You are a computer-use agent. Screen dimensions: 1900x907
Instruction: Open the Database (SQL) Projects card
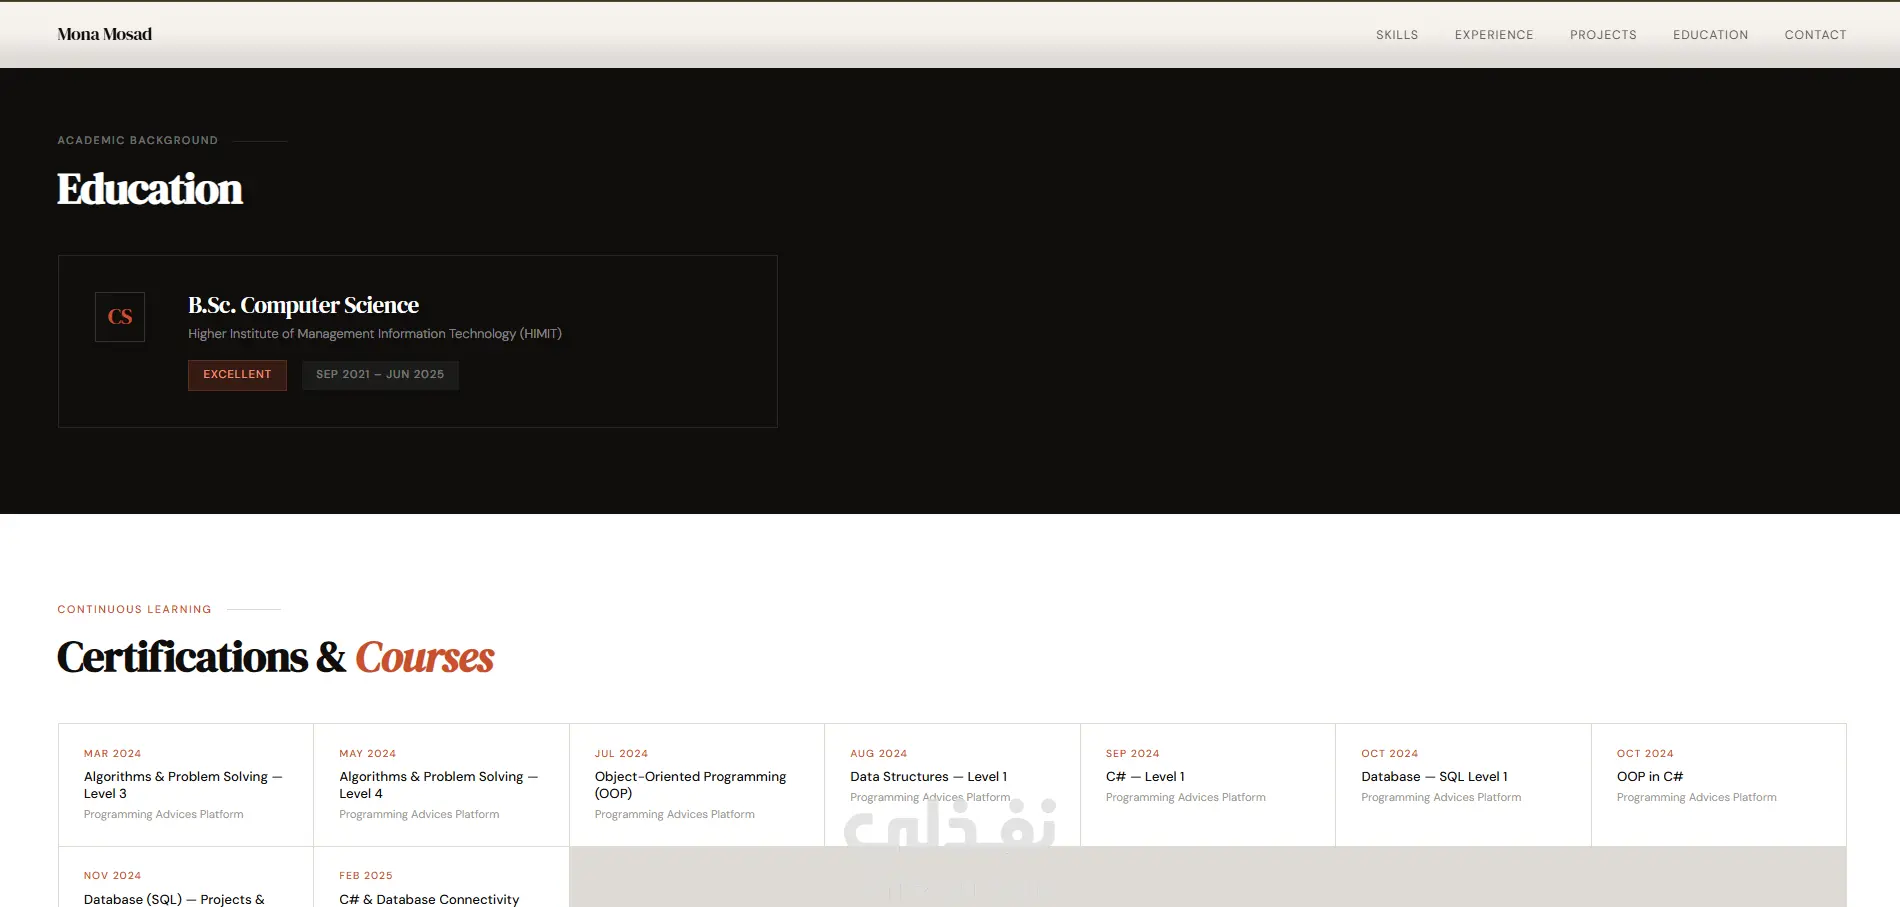coord(186,877)
